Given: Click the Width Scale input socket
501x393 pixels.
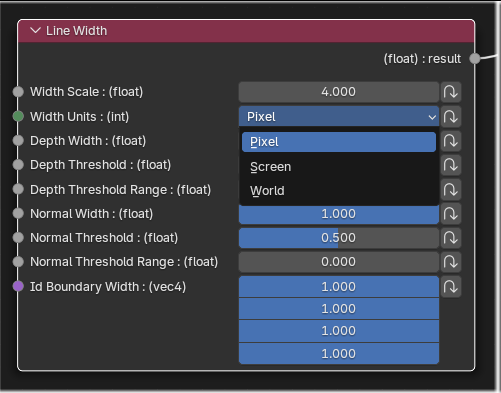Looking at the screenshot, I should point(18,92).
